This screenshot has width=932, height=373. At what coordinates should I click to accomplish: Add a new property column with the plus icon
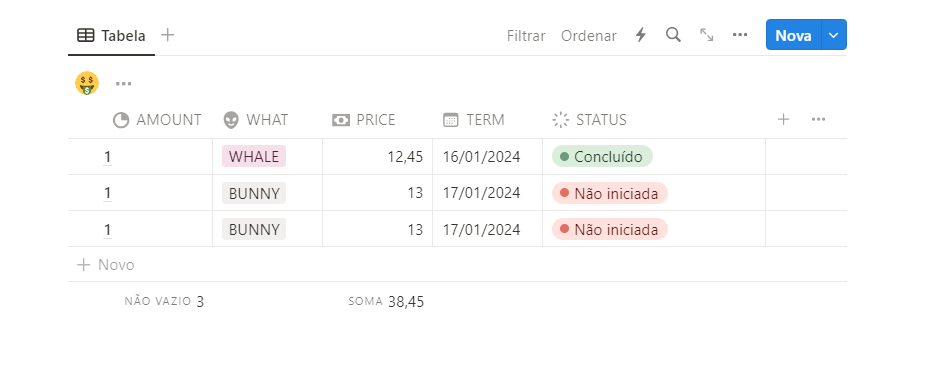pyautogui.click(x=783, y=119)
